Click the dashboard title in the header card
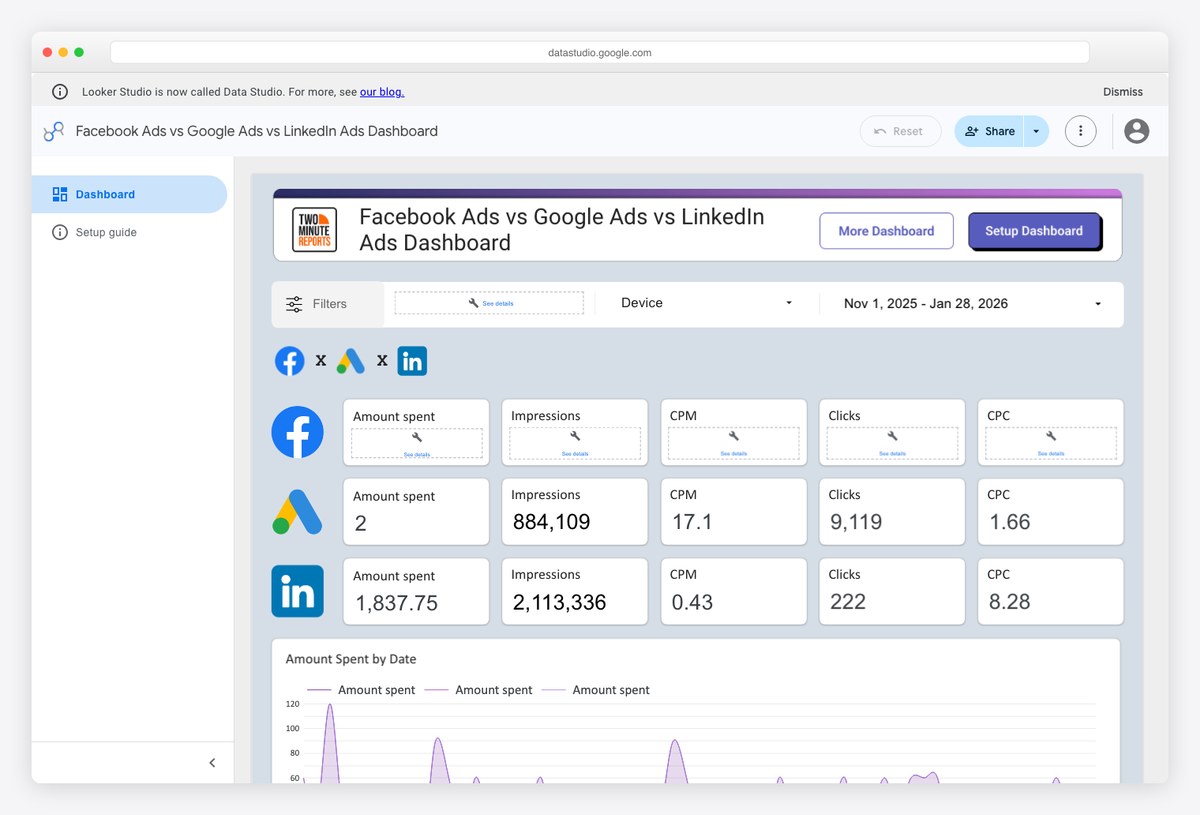 pyautogui.click(x=562, y=230)
